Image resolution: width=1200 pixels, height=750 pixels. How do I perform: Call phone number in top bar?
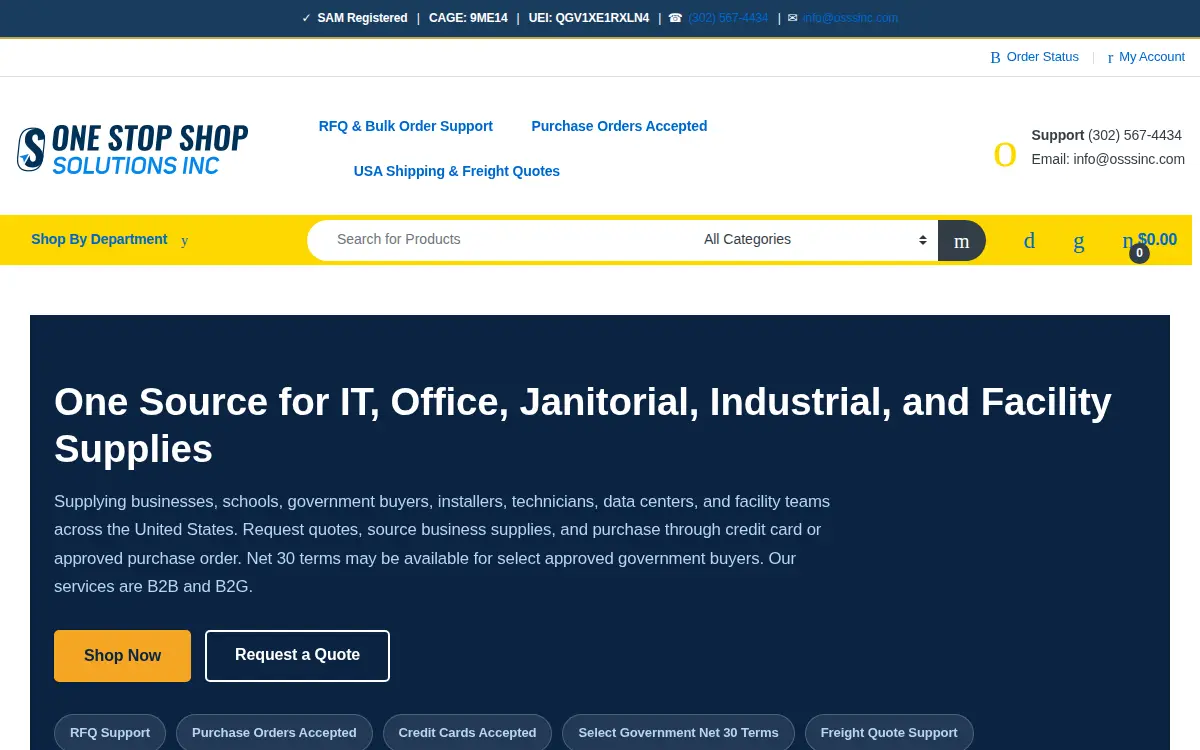[x=728, y=18]
